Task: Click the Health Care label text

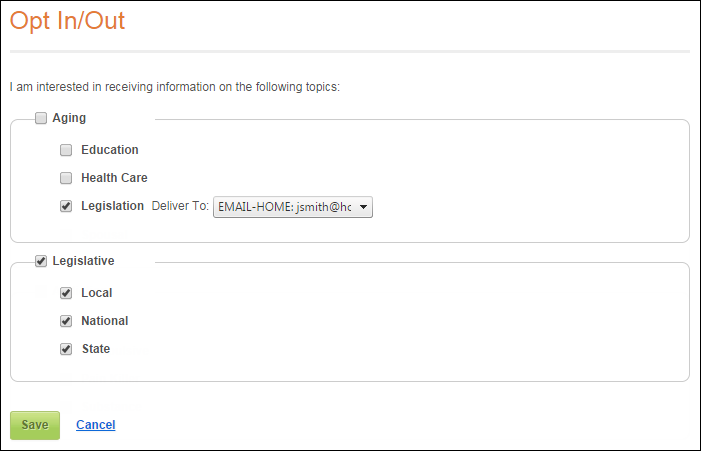Action: [114, 178]
